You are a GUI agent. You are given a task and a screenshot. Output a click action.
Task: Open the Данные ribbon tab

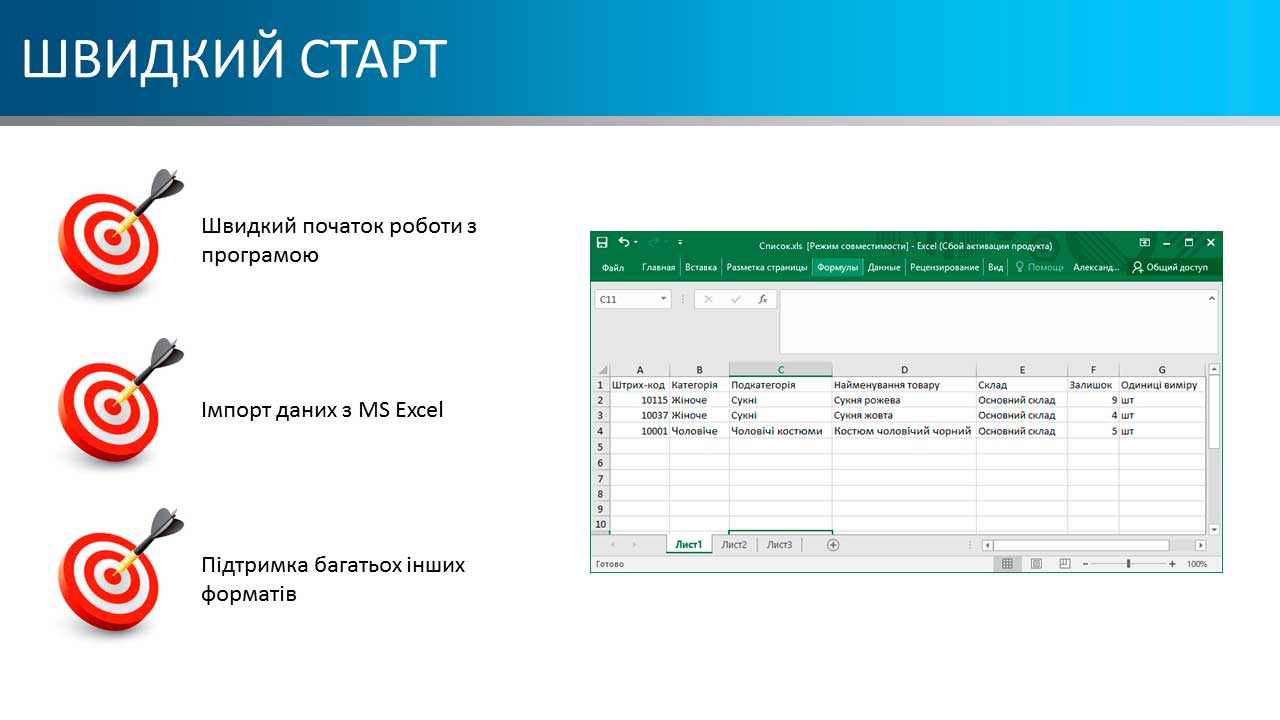point(884,267)
